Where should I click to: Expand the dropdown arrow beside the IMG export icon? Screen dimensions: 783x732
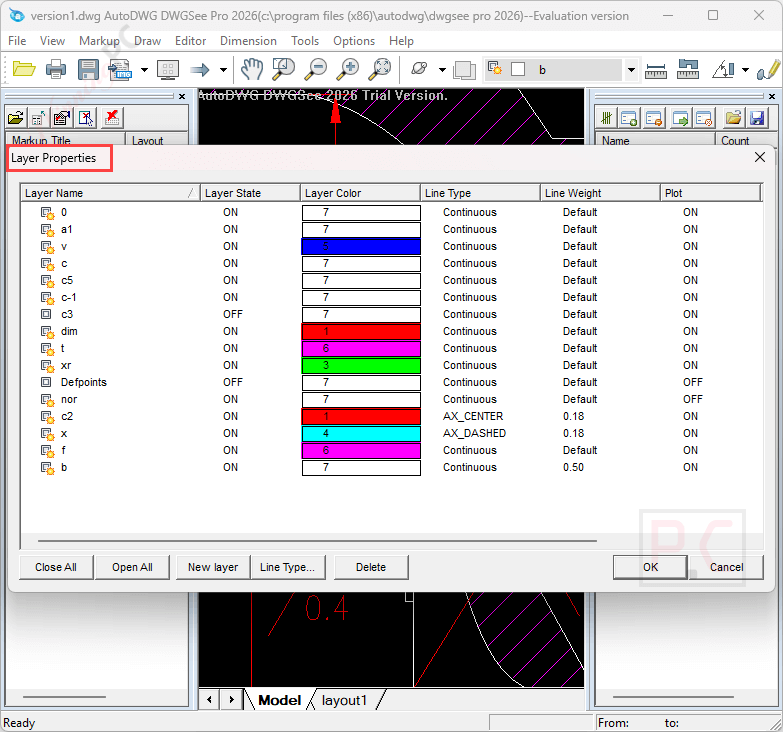pyautogui.click(x=144, y=70)
